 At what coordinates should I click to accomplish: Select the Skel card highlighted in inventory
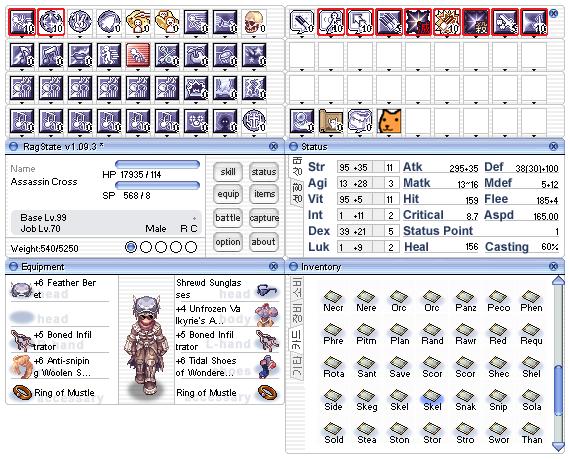(432, 400)
